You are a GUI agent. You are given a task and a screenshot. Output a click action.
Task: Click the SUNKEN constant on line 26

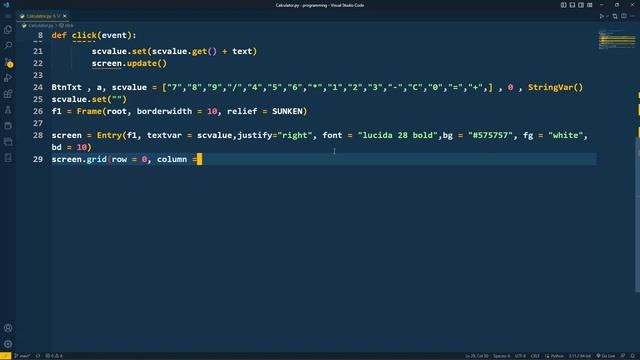(x=287, y=111)
